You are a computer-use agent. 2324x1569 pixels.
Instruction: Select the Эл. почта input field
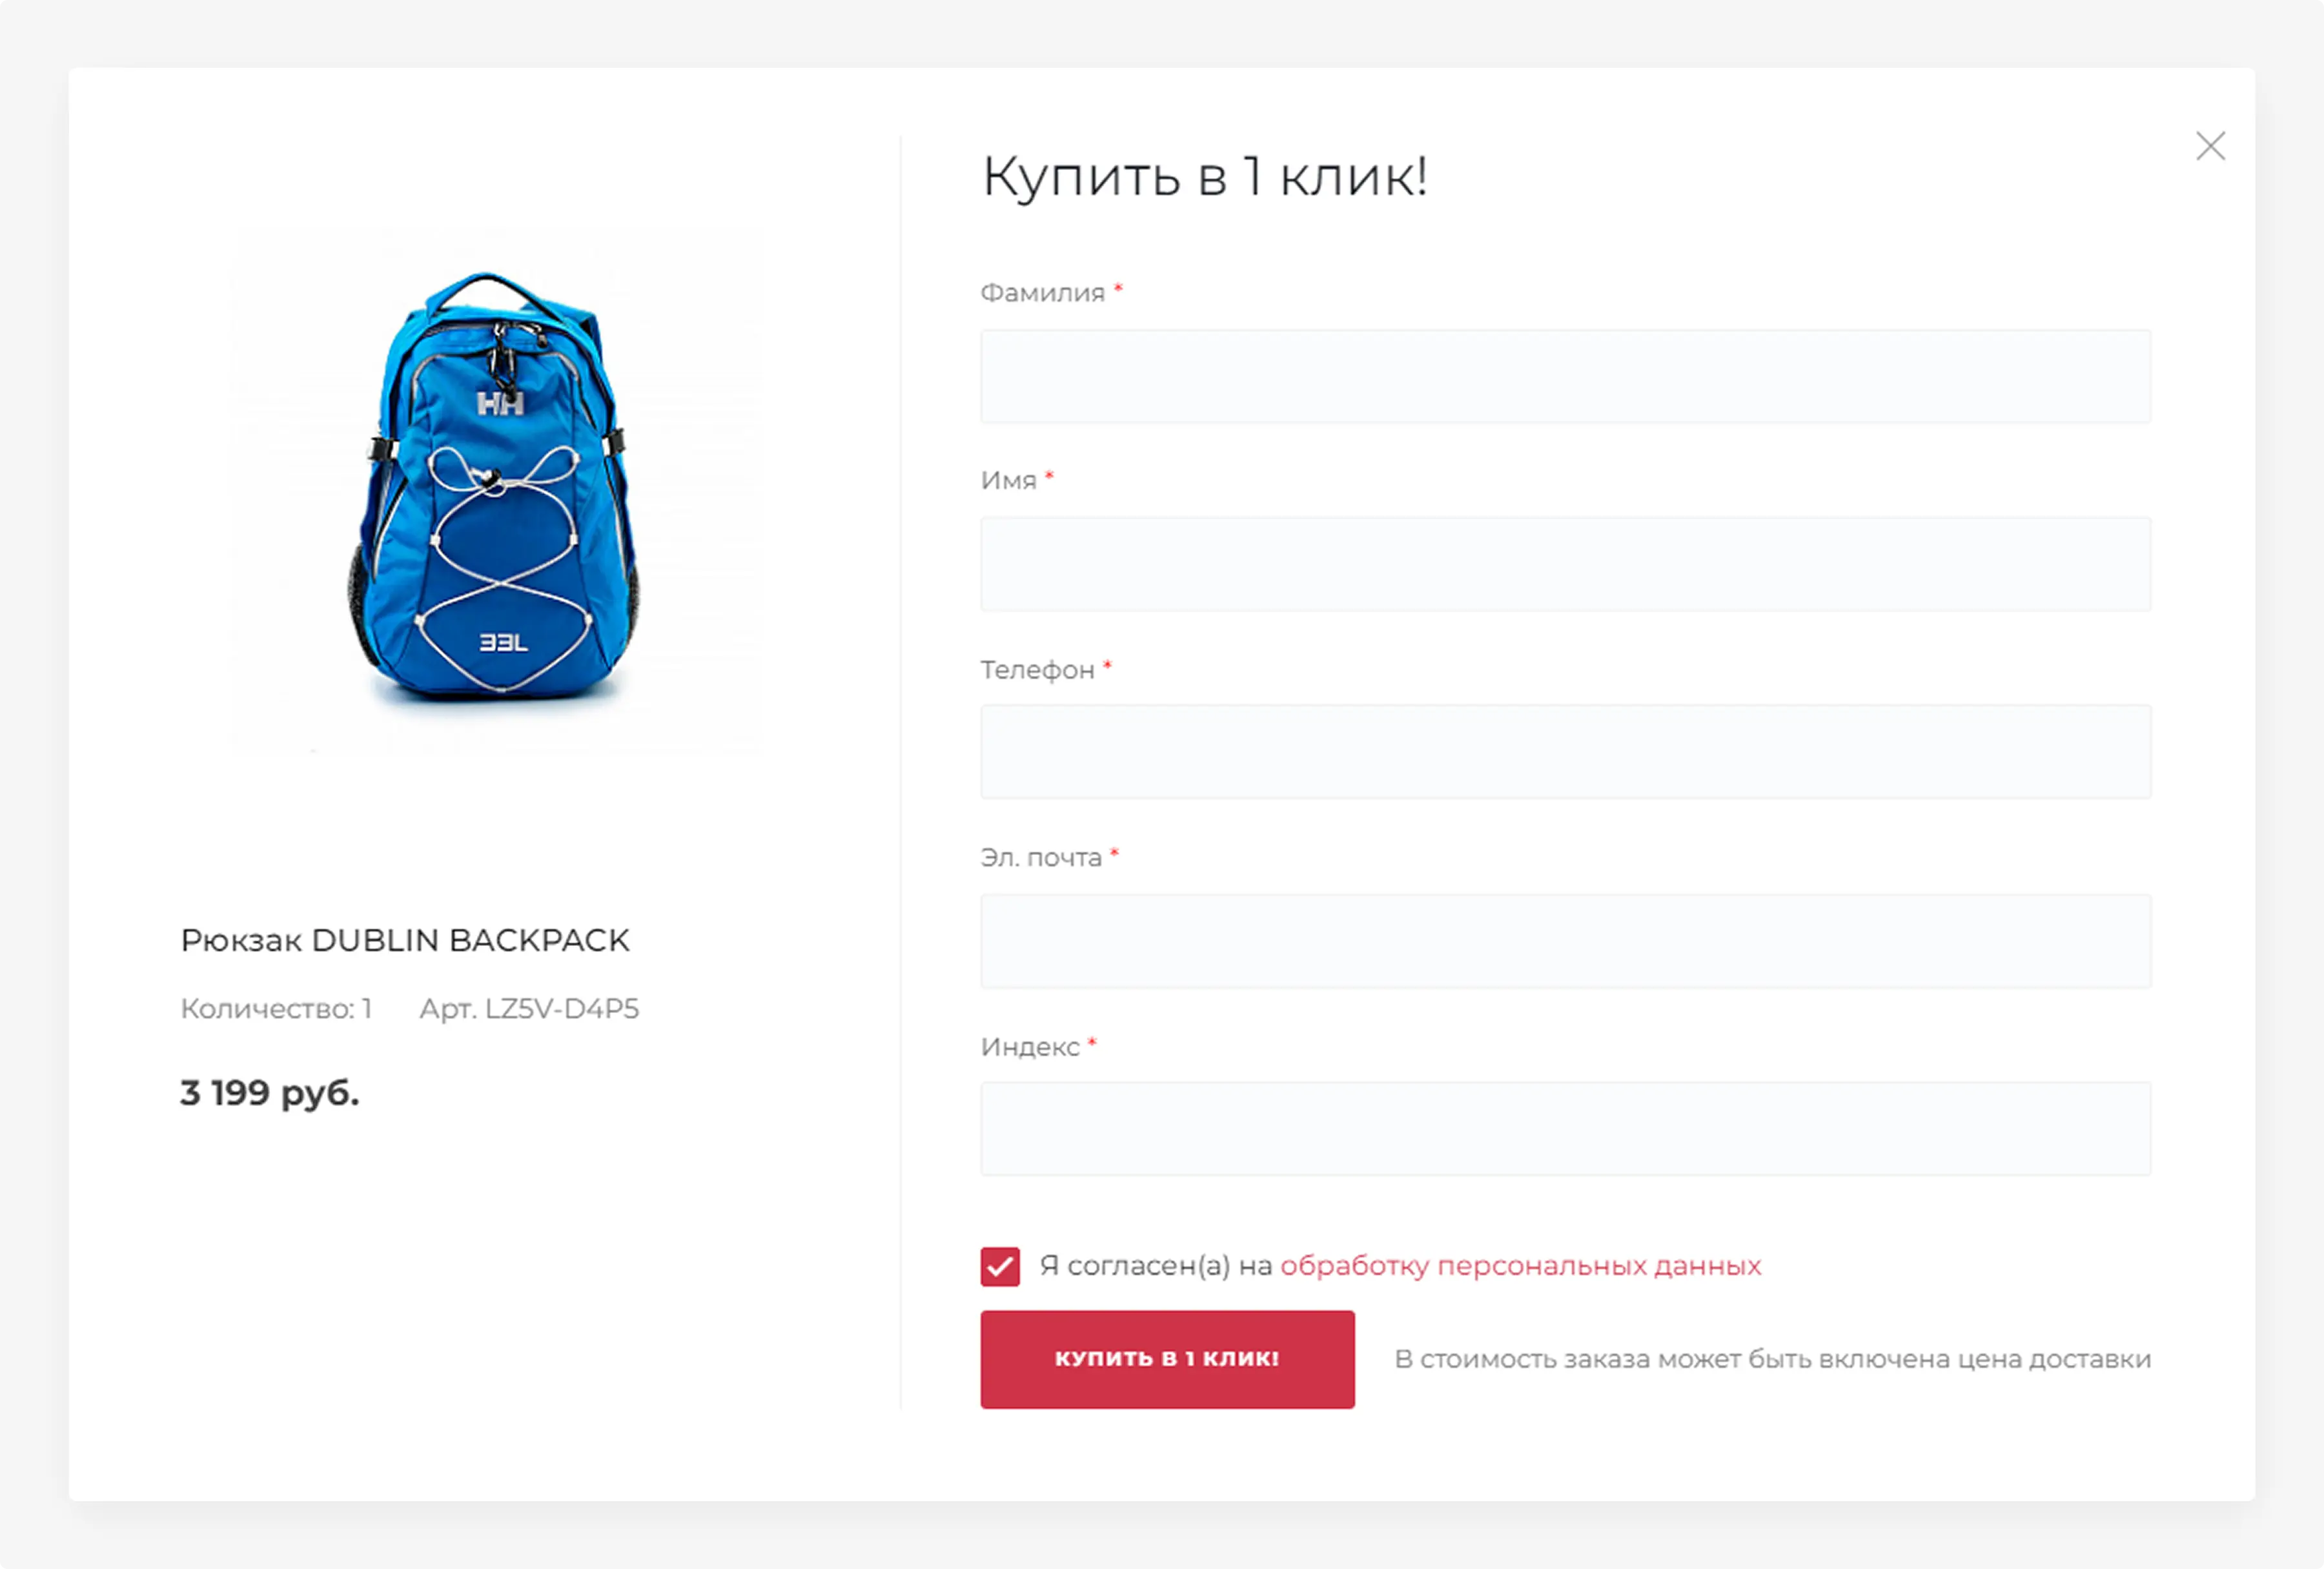tap(1564, 941)
